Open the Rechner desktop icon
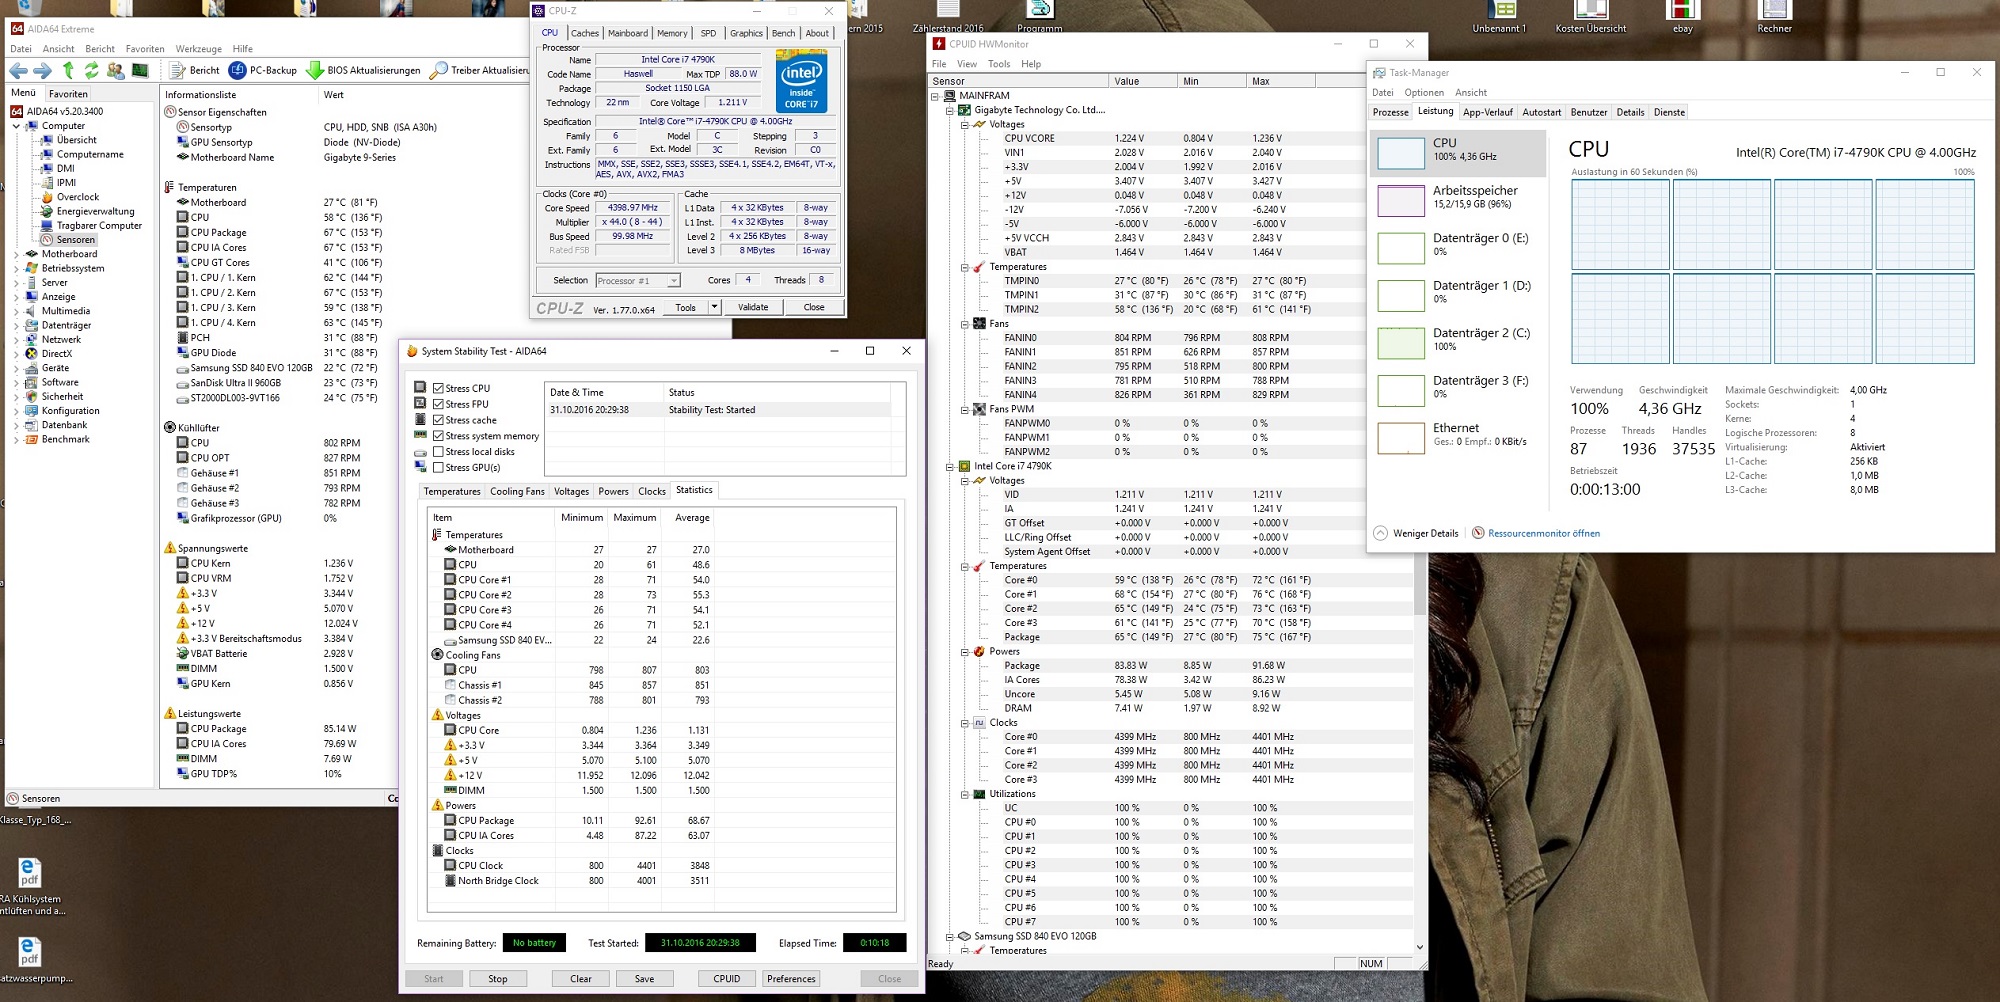 click(1774, 12)
